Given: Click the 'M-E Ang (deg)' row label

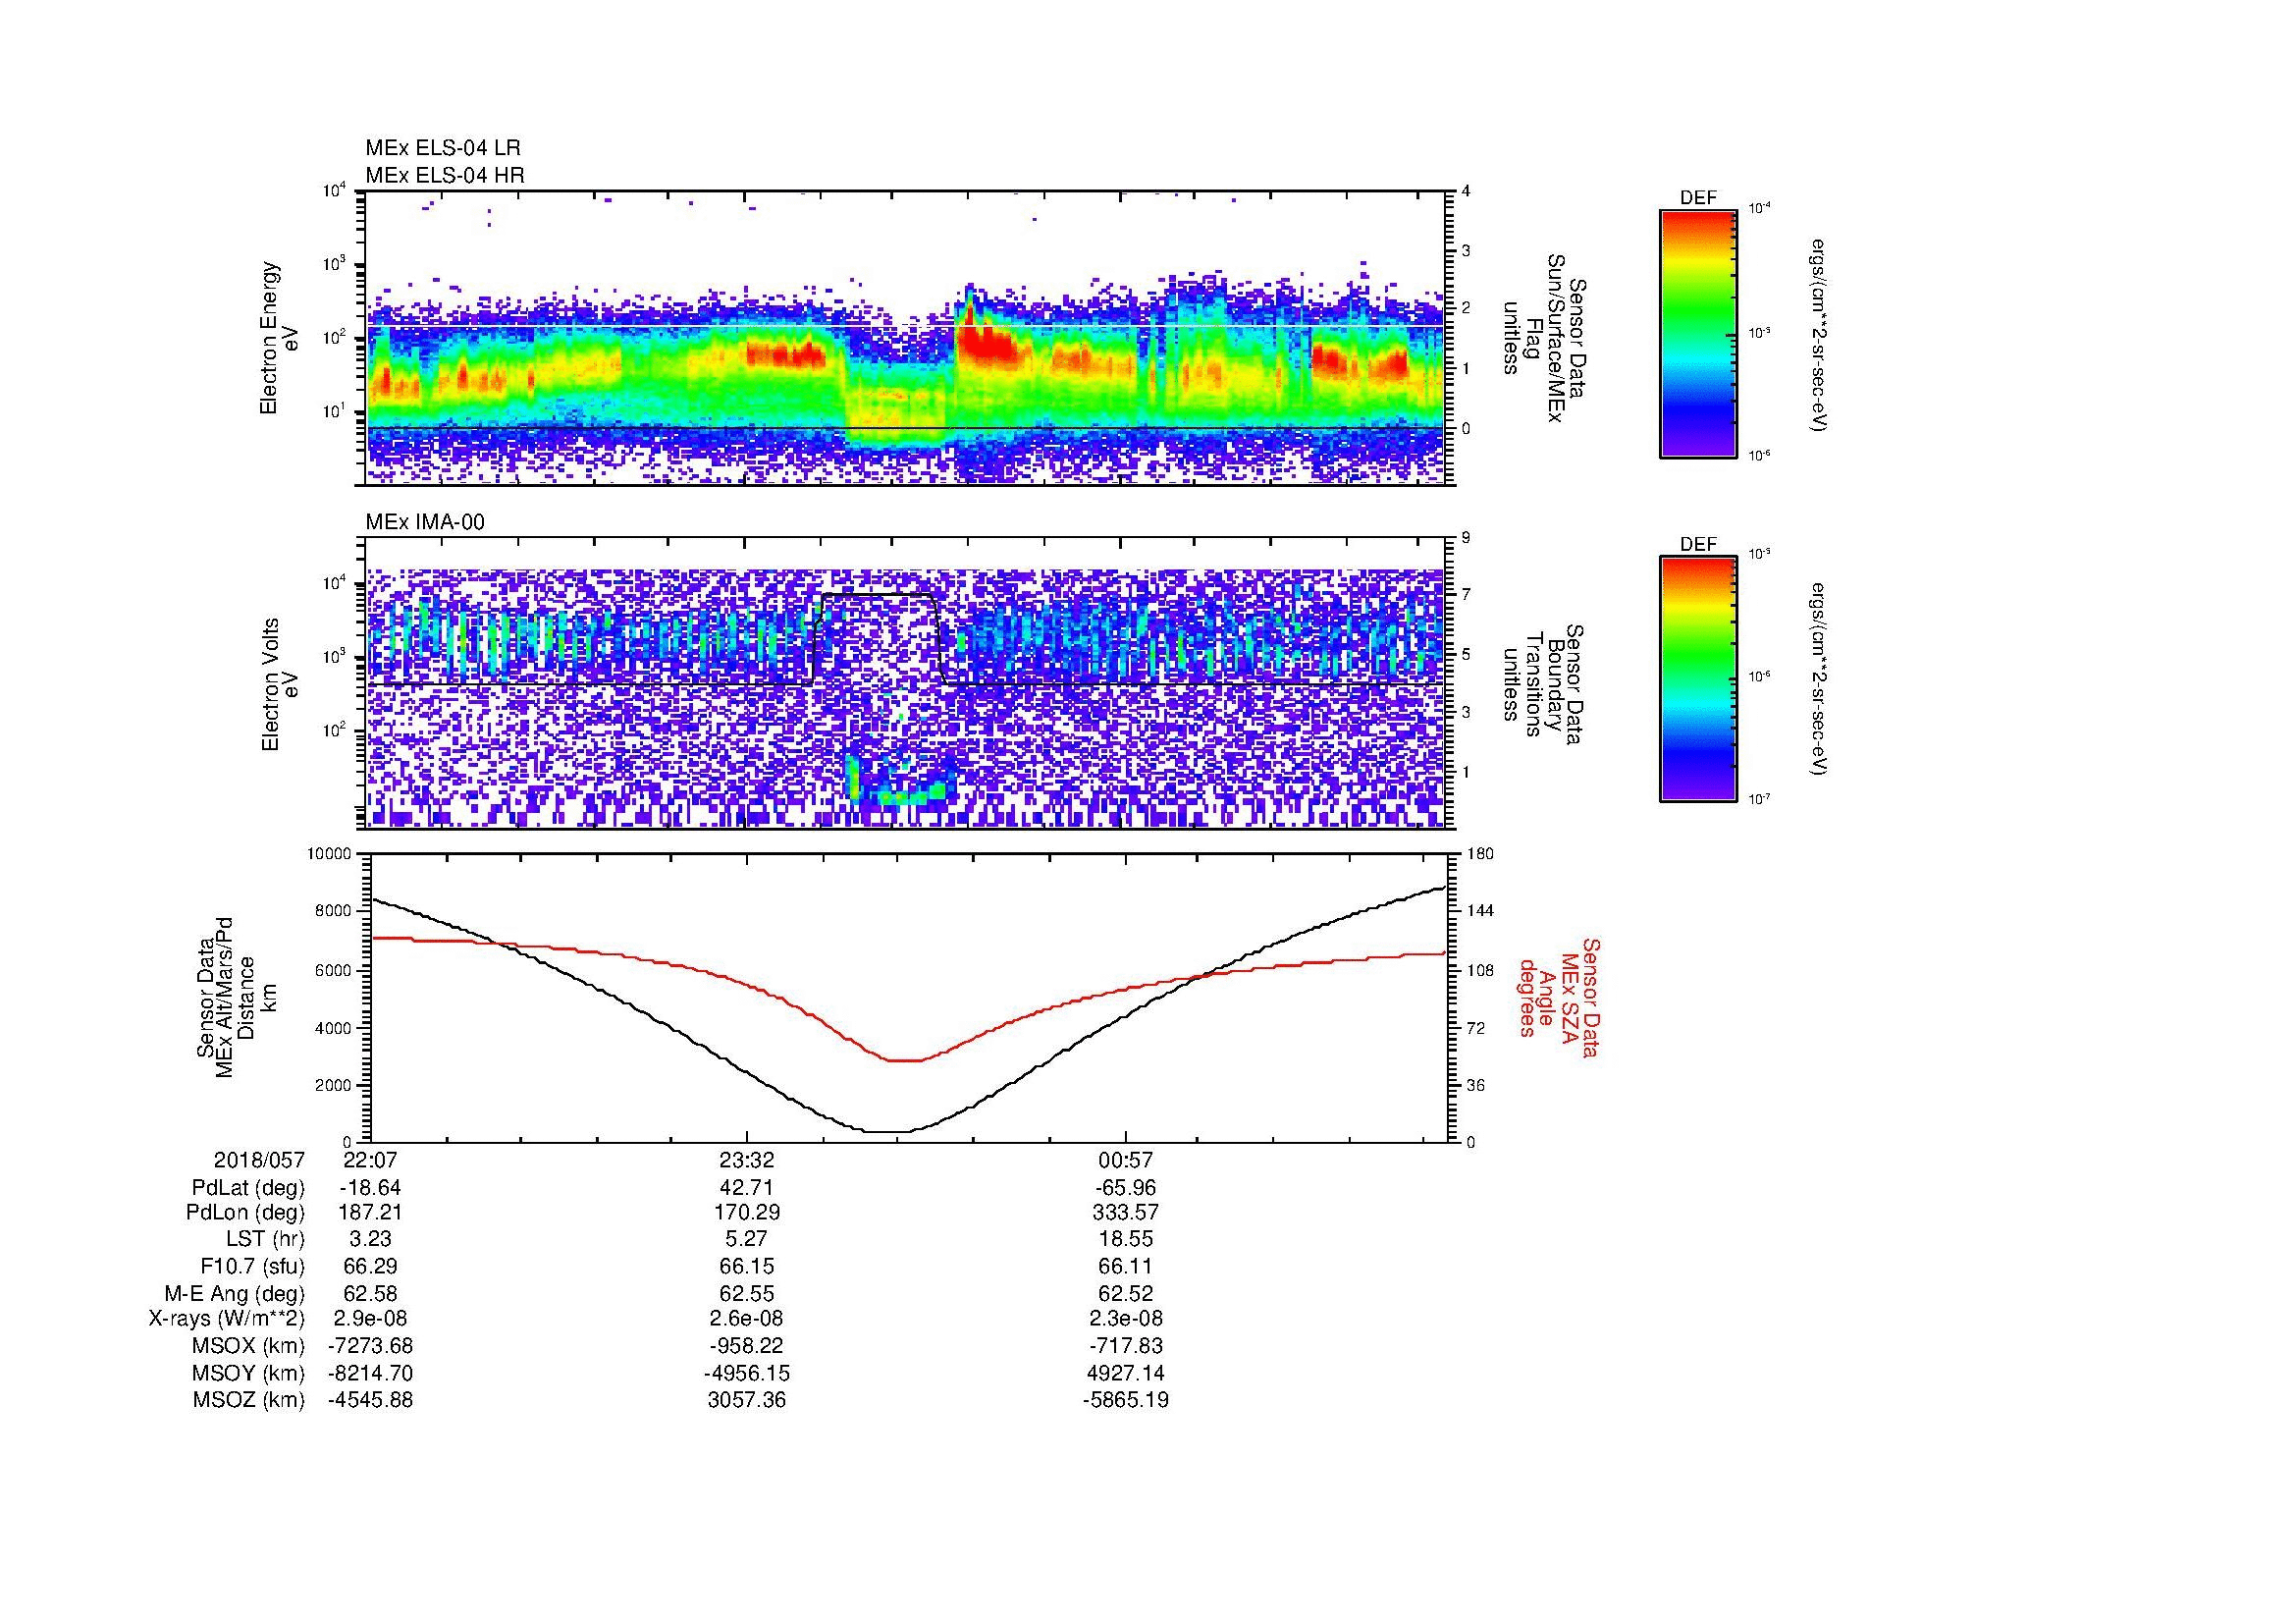Looking at the screenshot, I should click(x=234, y=1293).
